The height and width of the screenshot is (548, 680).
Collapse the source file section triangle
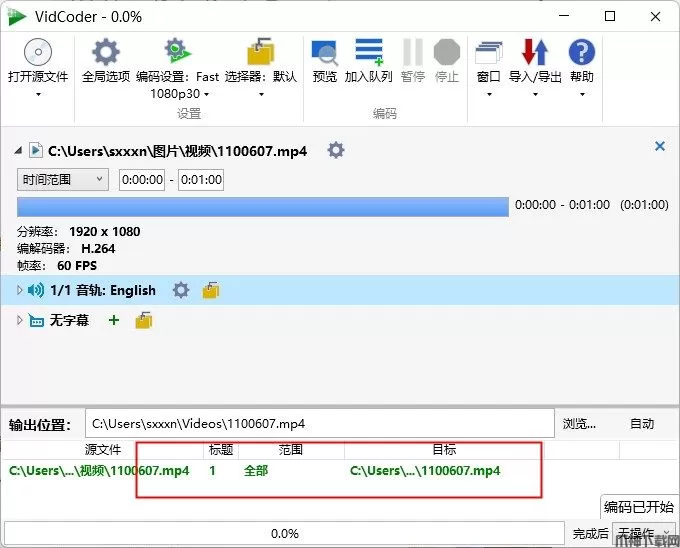[18, 151]
